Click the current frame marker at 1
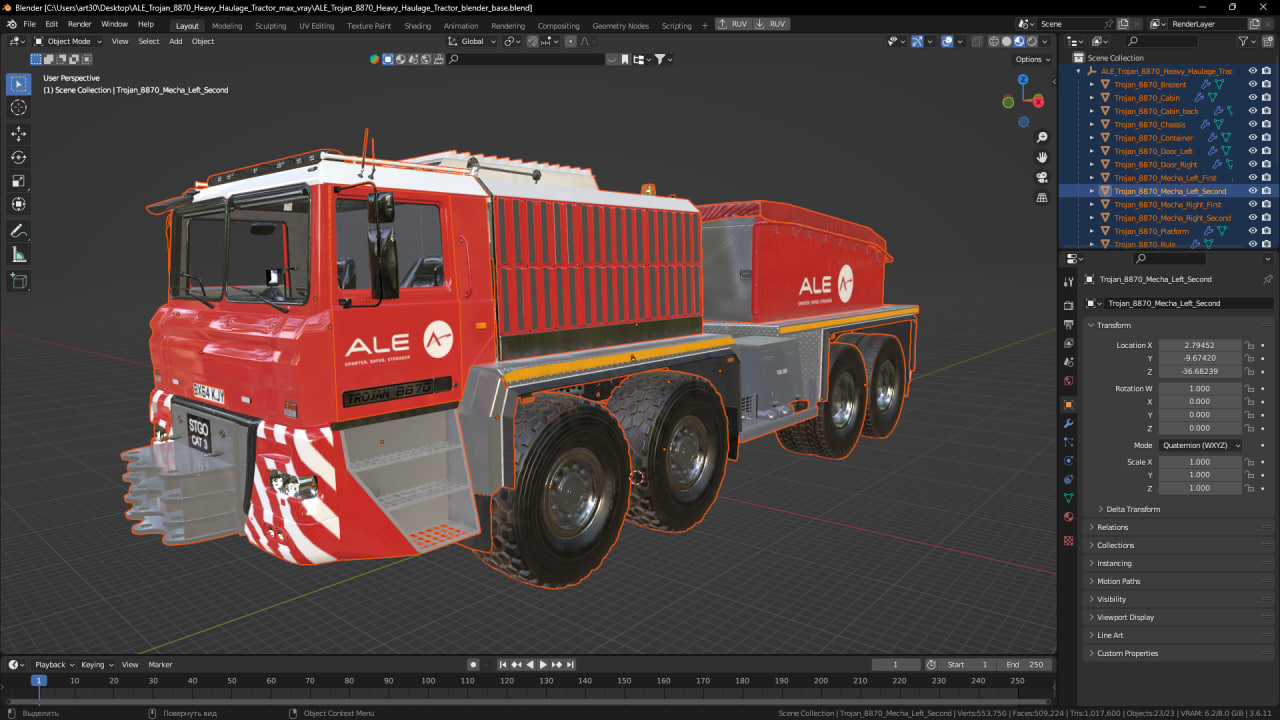Viewport: 1280px width, 720px height. (x=38, y=680)
